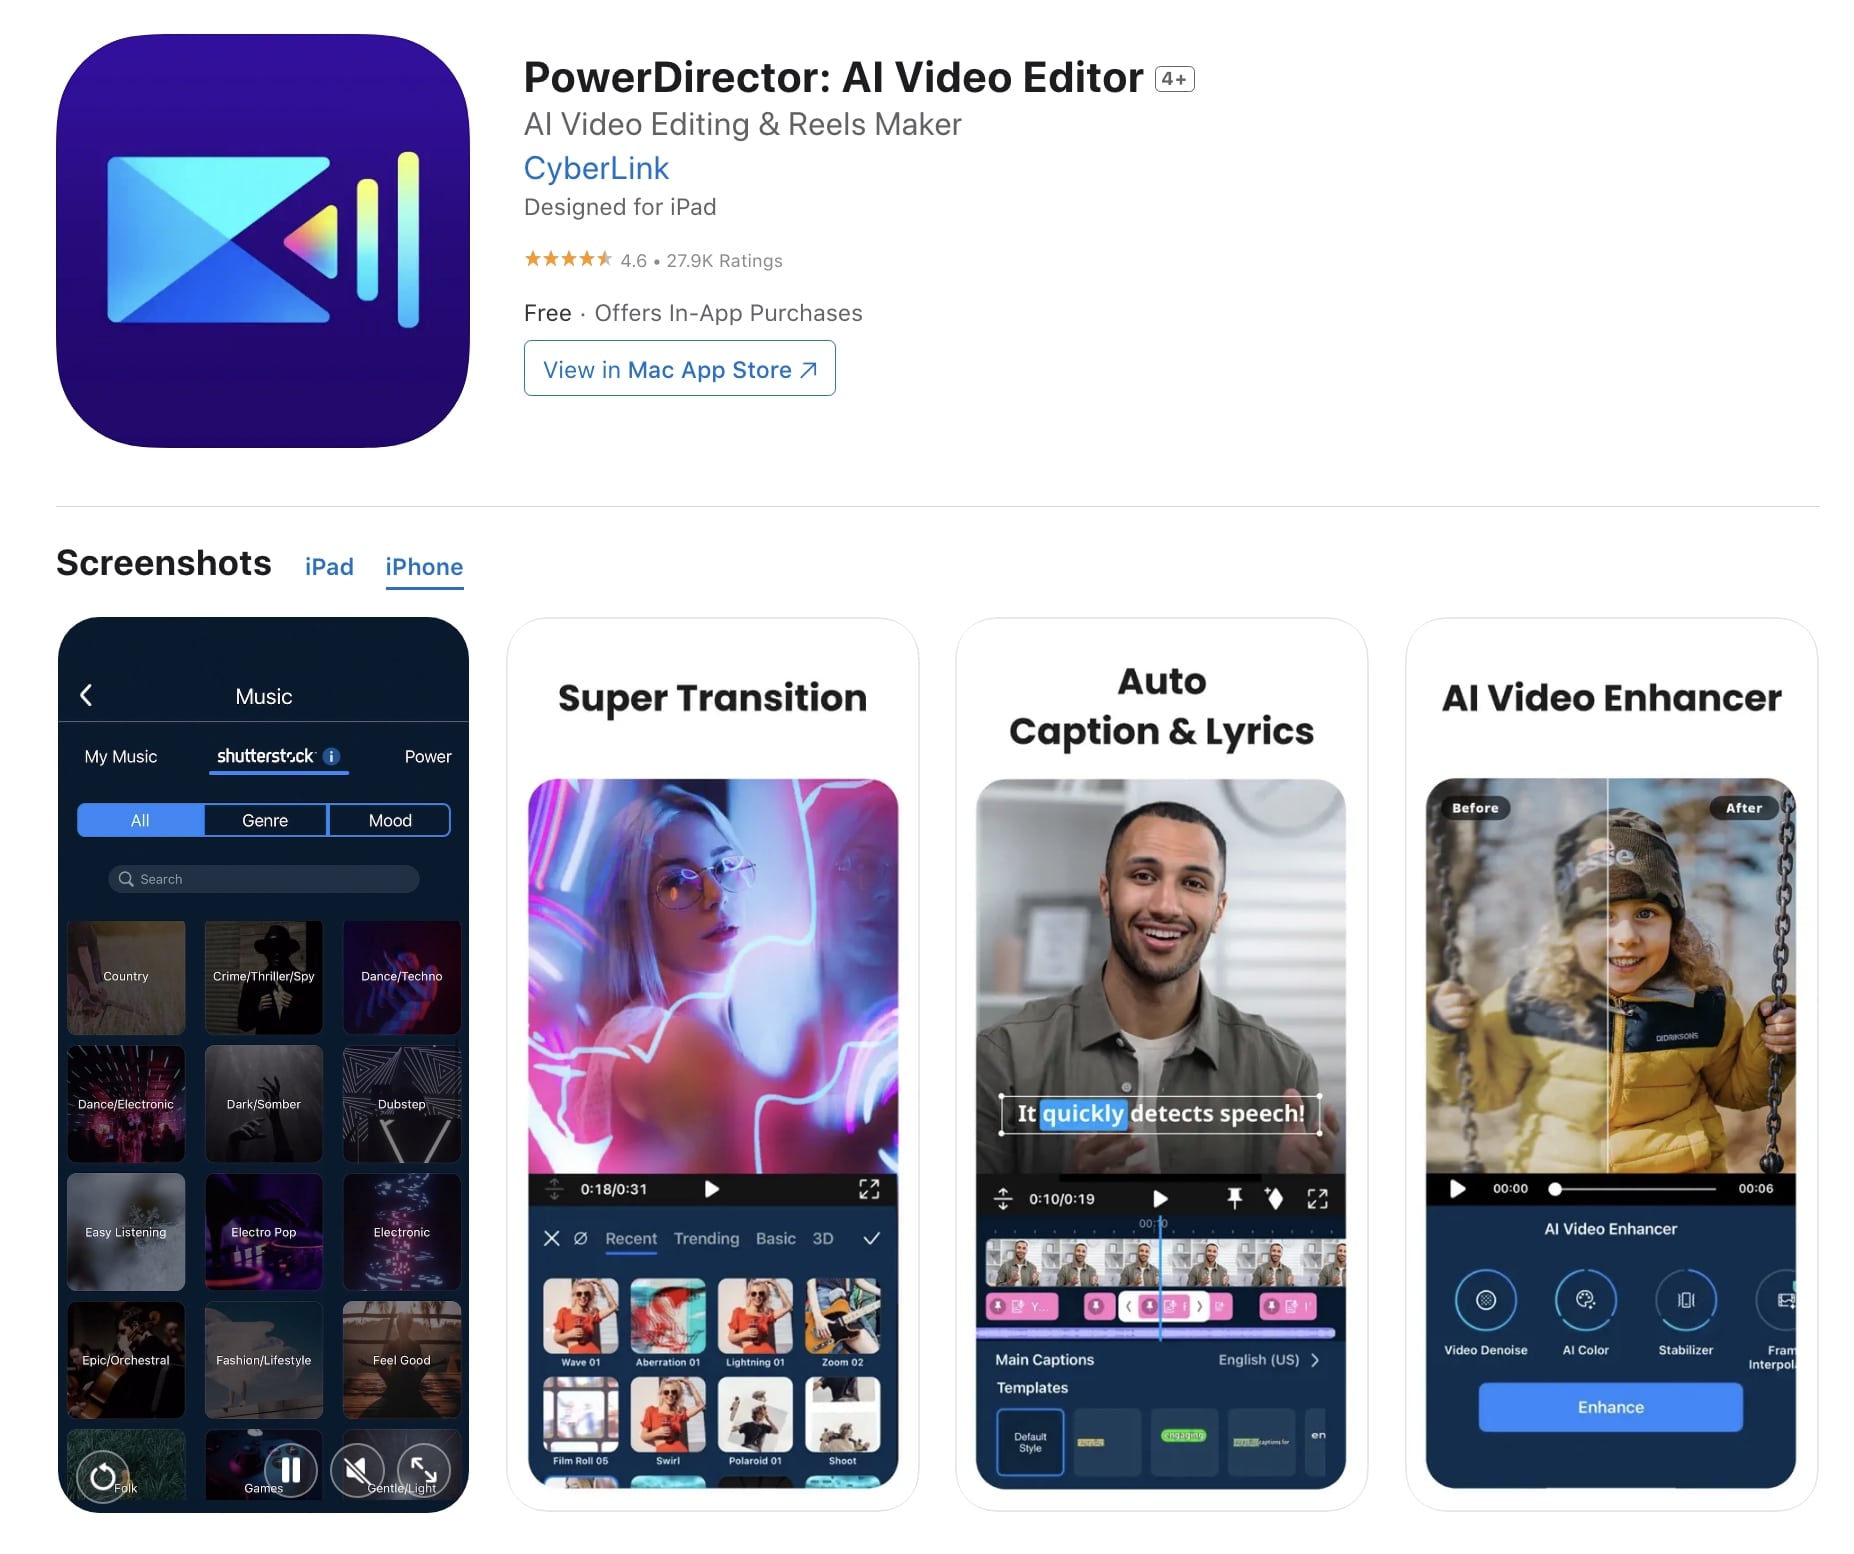Select the All segment filter

(x=140, y=820)
